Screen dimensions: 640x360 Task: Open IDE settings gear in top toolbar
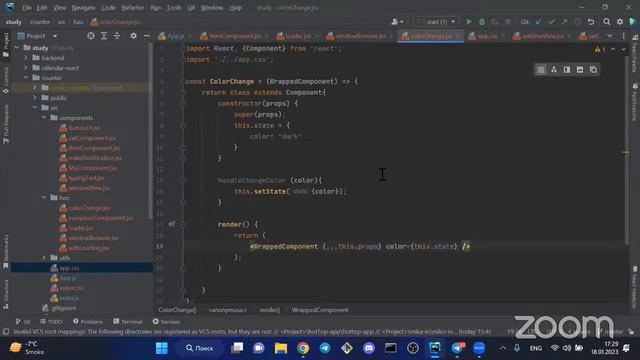pyautogui.click(x=620, y=22)
